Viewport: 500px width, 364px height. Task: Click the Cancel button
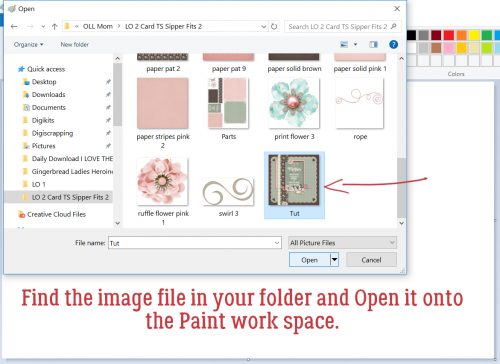click(x=371, y=260)
